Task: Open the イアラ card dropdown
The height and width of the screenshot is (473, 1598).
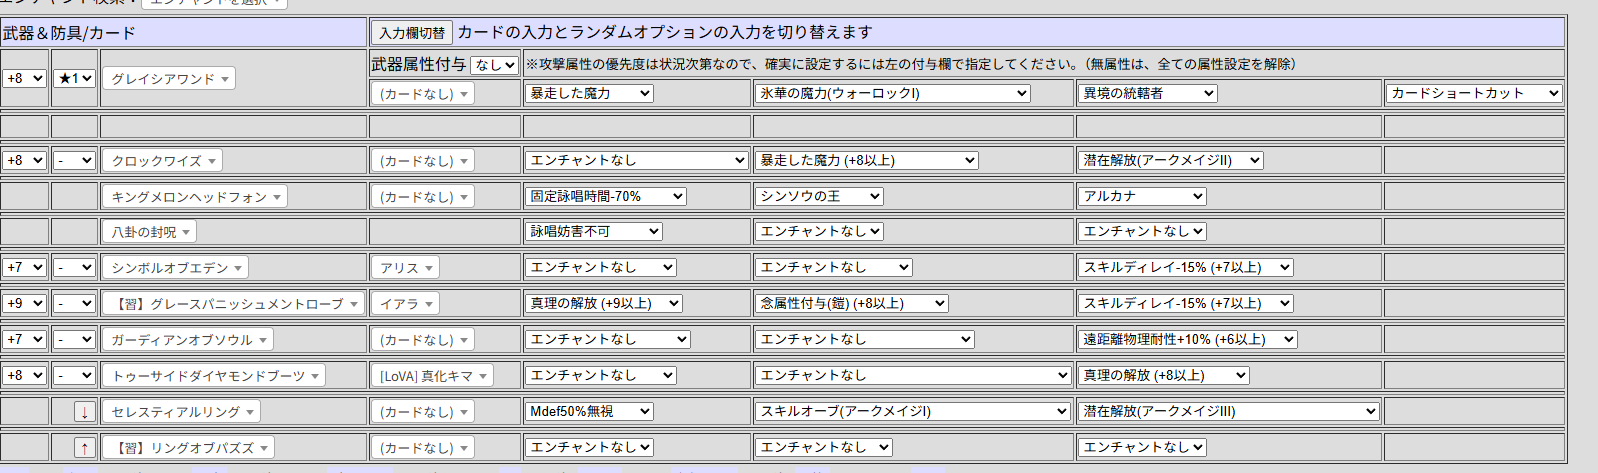Action: 406,304
